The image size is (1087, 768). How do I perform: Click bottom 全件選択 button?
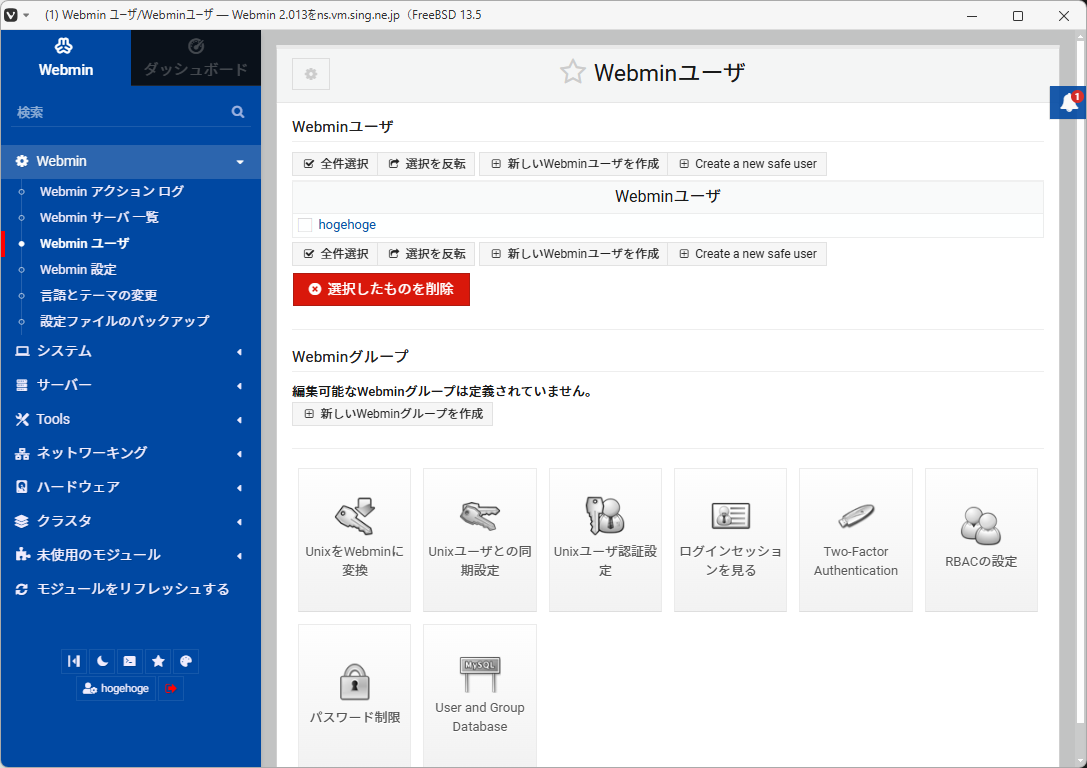(336, 254)
